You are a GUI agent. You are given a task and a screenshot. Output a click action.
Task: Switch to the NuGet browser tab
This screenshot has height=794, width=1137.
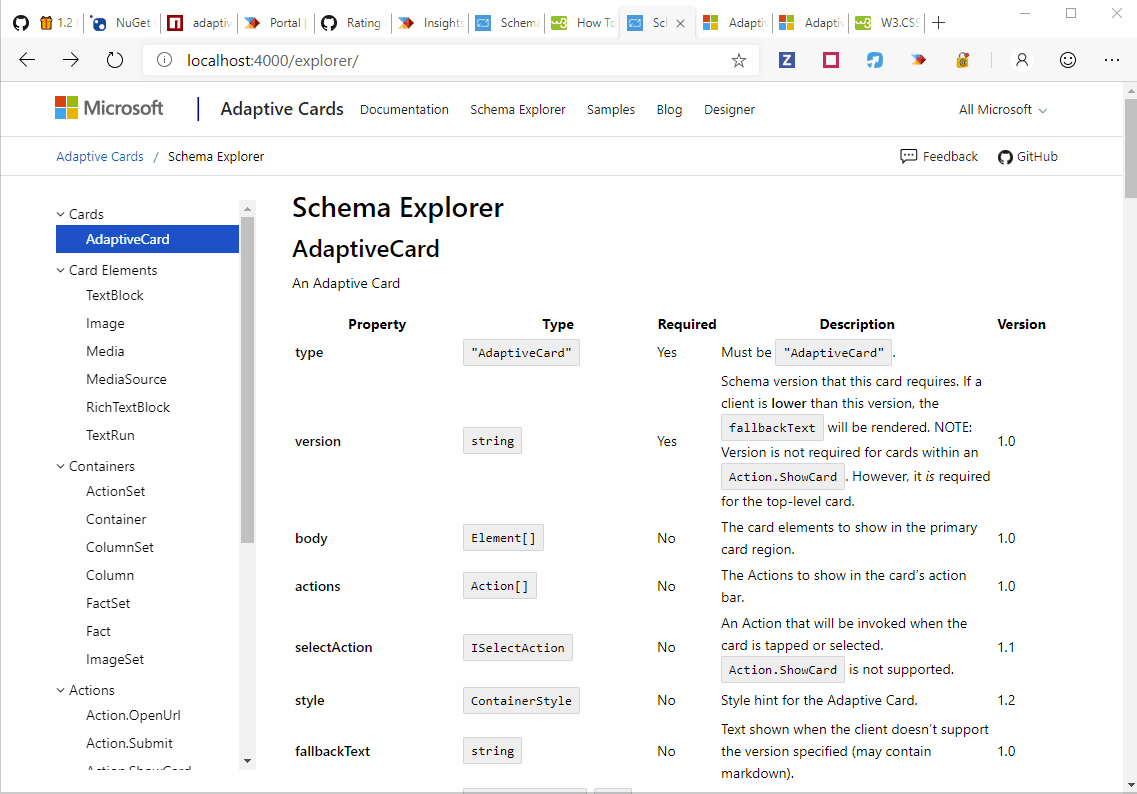click(120, 23)
